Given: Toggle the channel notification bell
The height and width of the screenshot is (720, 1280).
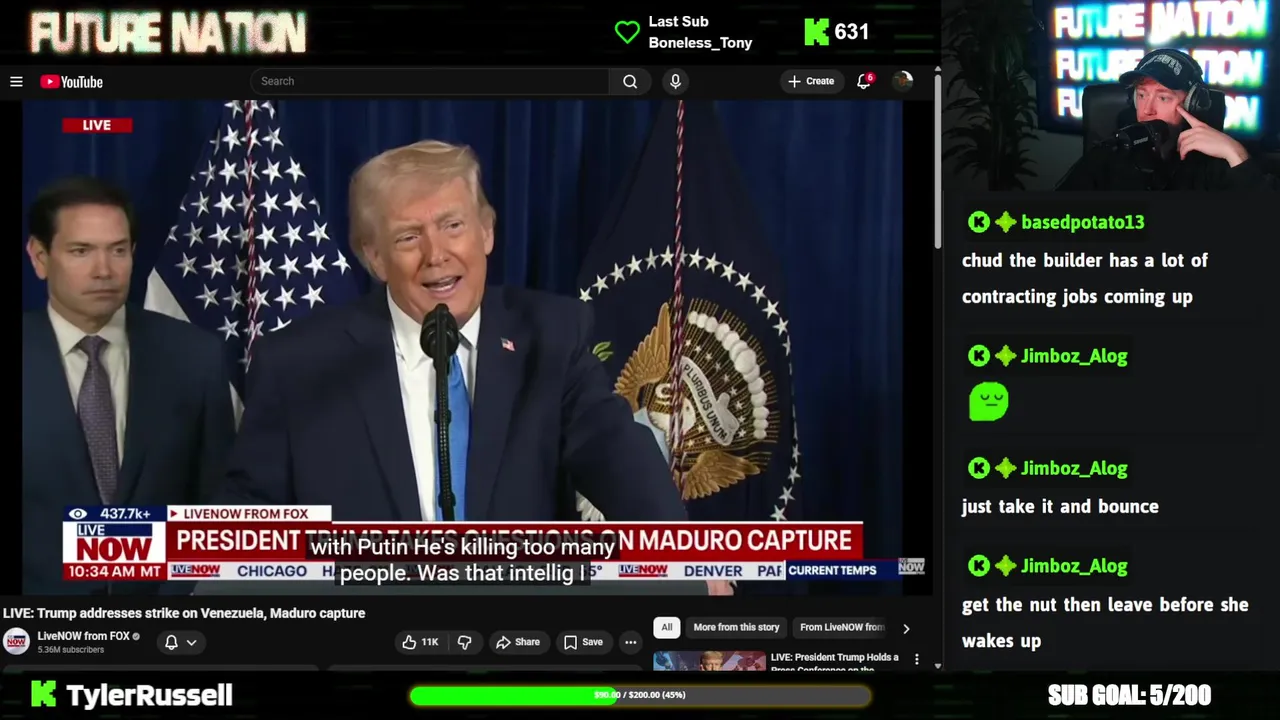Looking at the screenshot, I should coord(171,642).
